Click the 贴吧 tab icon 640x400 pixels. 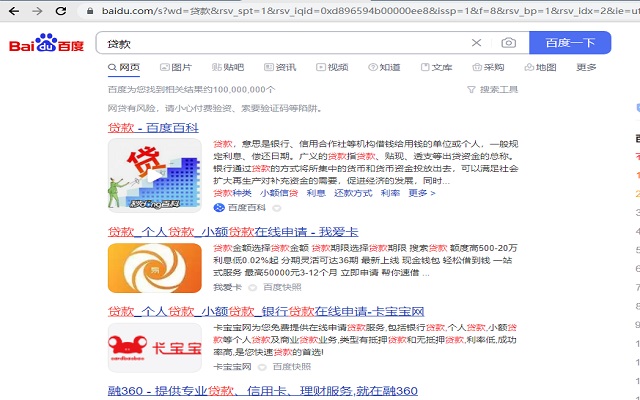(216, 67)
